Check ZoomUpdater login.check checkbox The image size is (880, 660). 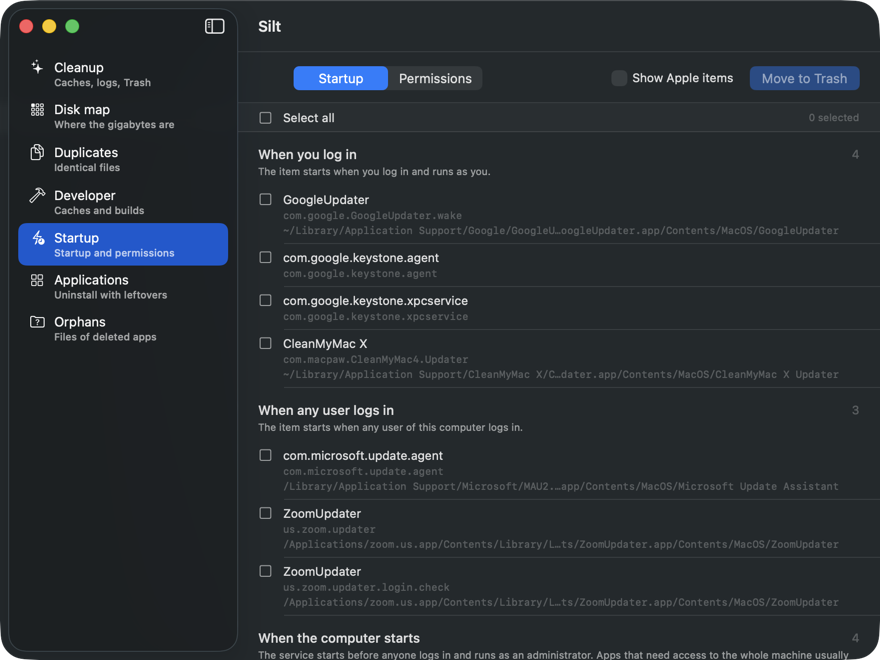click(x=265, y=571)
